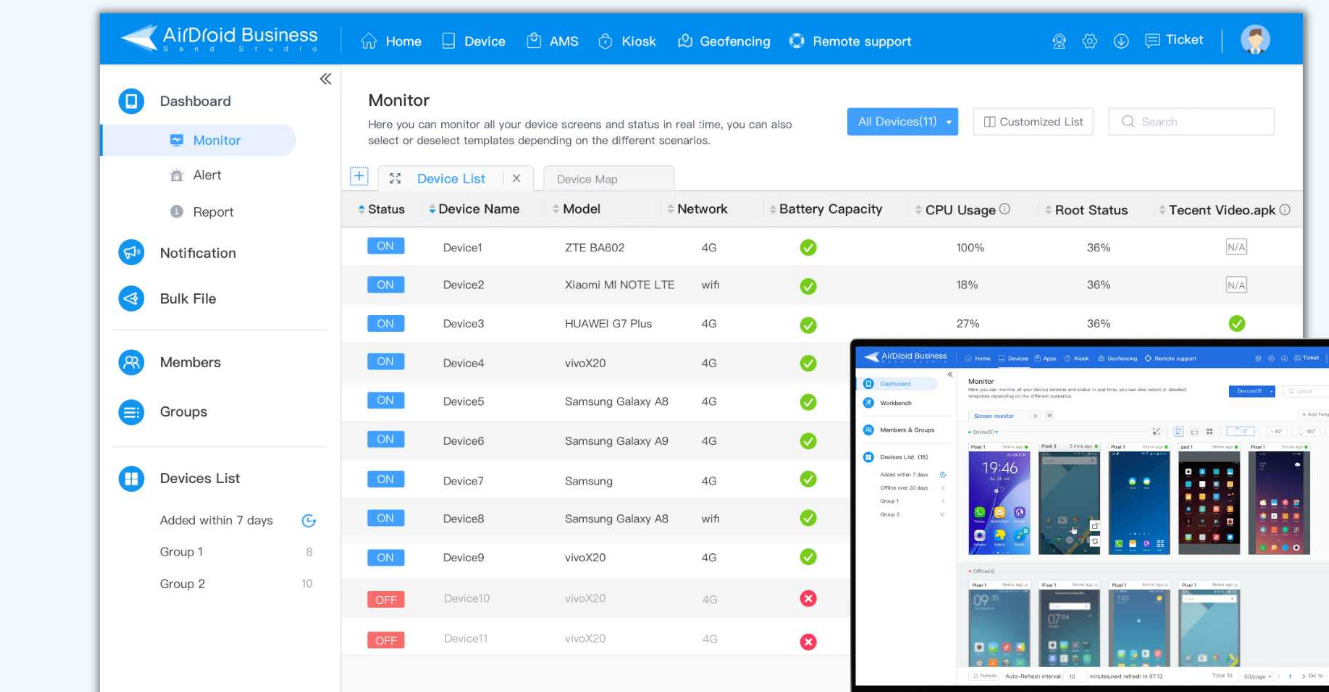Toggle Device5 status switch off

pyautogui.click(x=386, y=400)
